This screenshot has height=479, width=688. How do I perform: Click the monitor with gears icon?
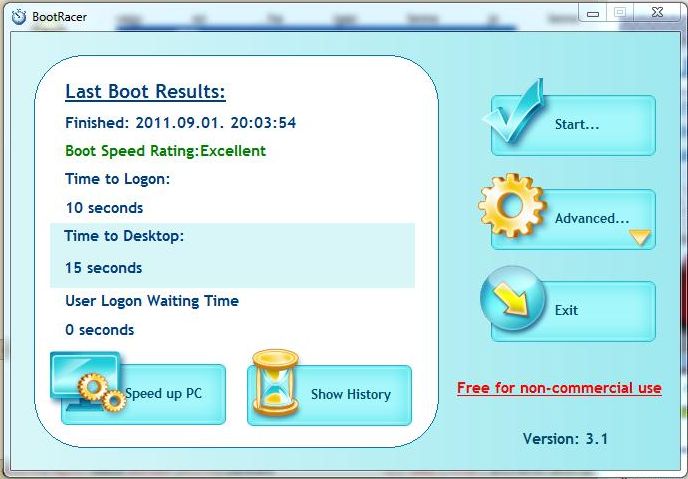(88, 382)
